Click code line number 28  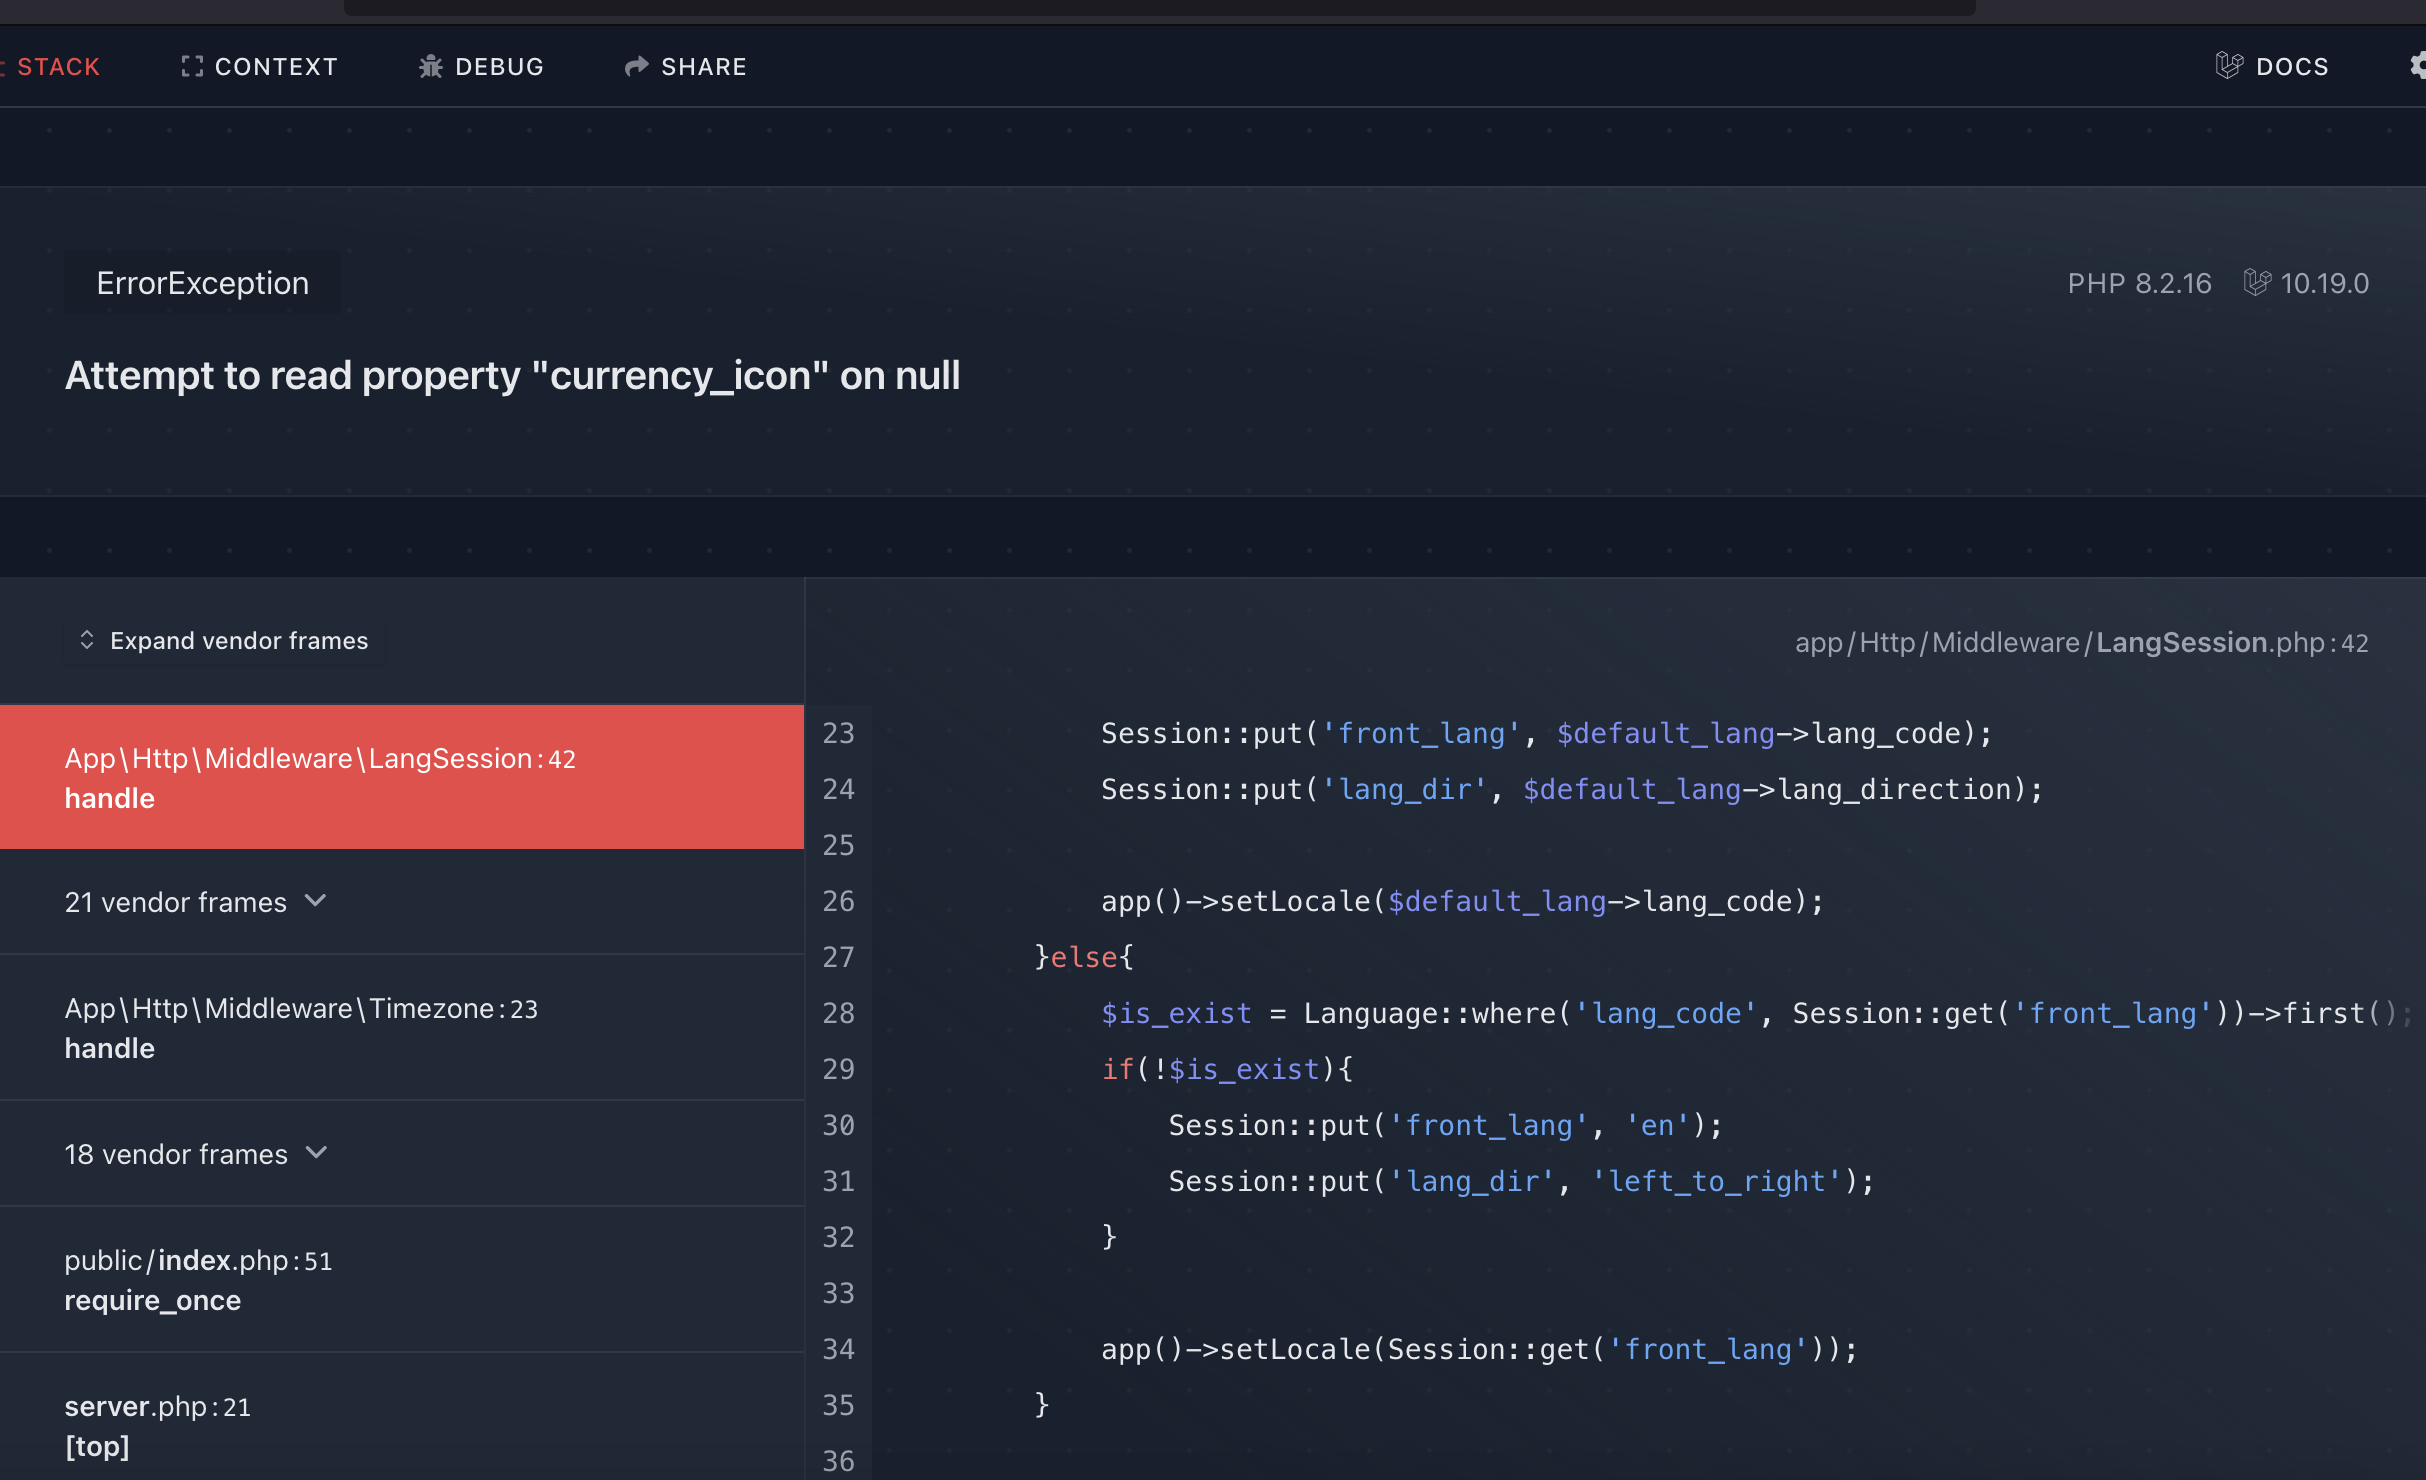pos(838,1013)
